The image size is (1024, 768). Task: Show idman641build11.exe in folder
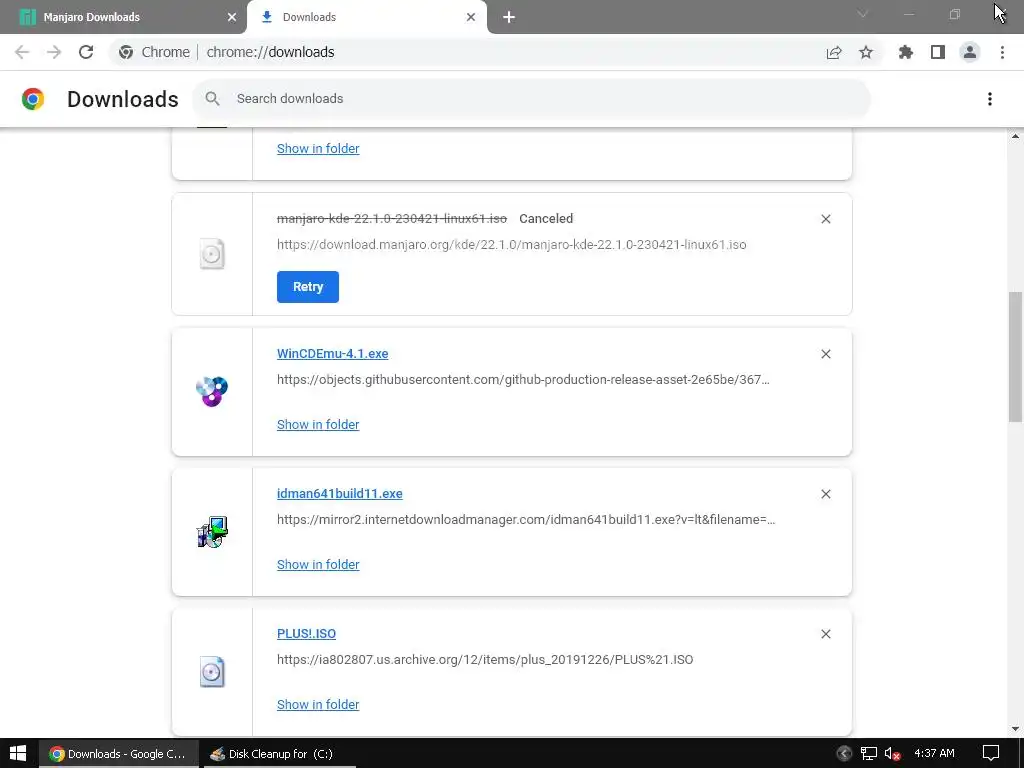point(318,564)
